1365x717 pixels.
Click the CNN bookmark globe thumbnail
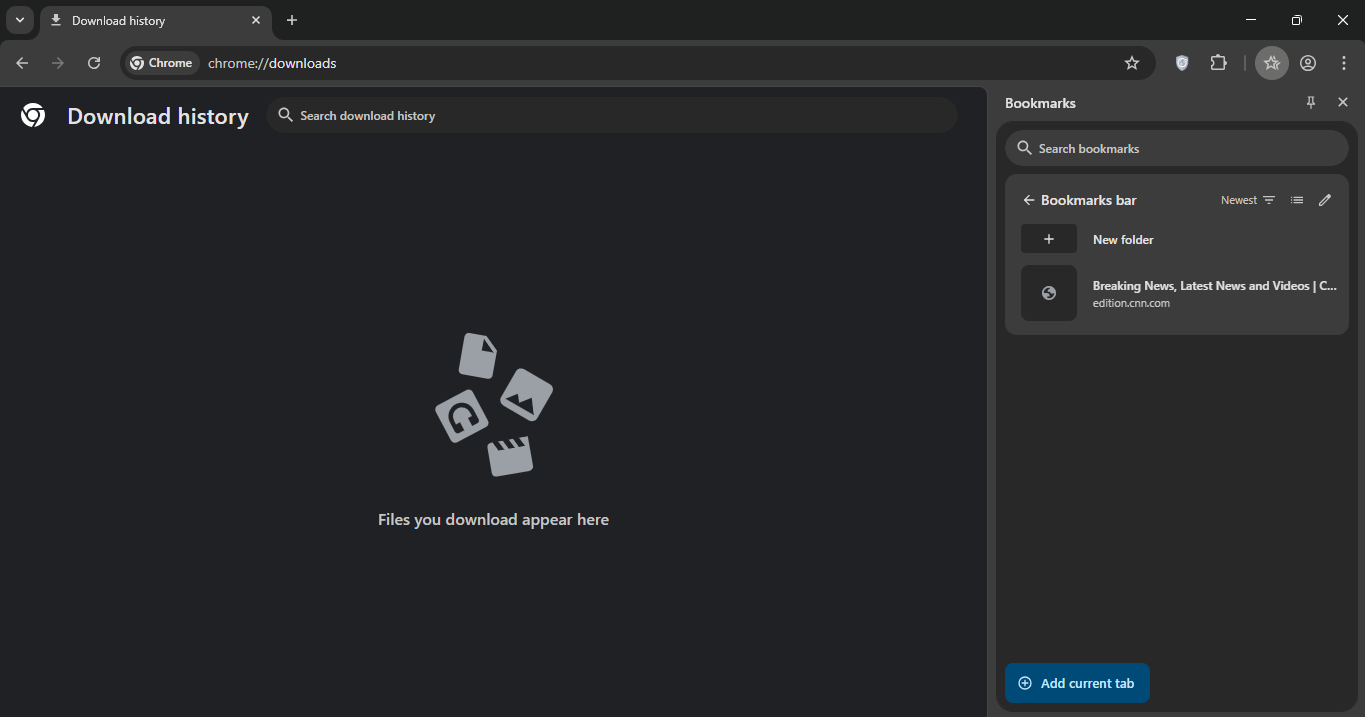pyautogui.click(x=1049, y=293)
